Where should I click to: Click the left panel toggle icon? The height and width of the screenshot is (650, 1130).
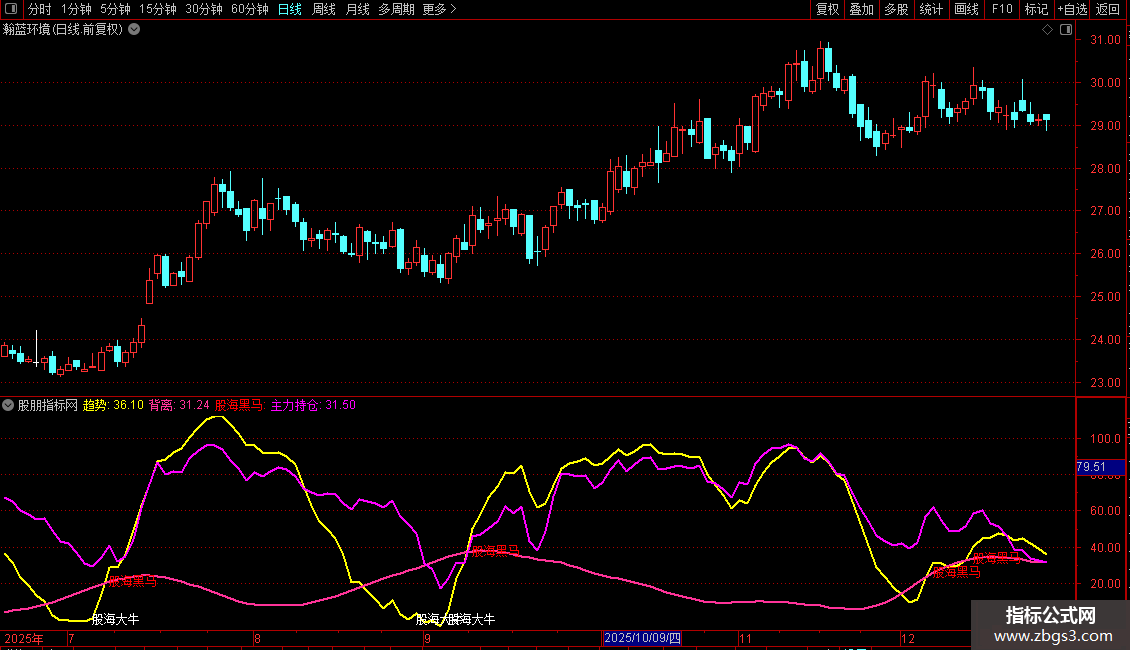pos(11,9)
